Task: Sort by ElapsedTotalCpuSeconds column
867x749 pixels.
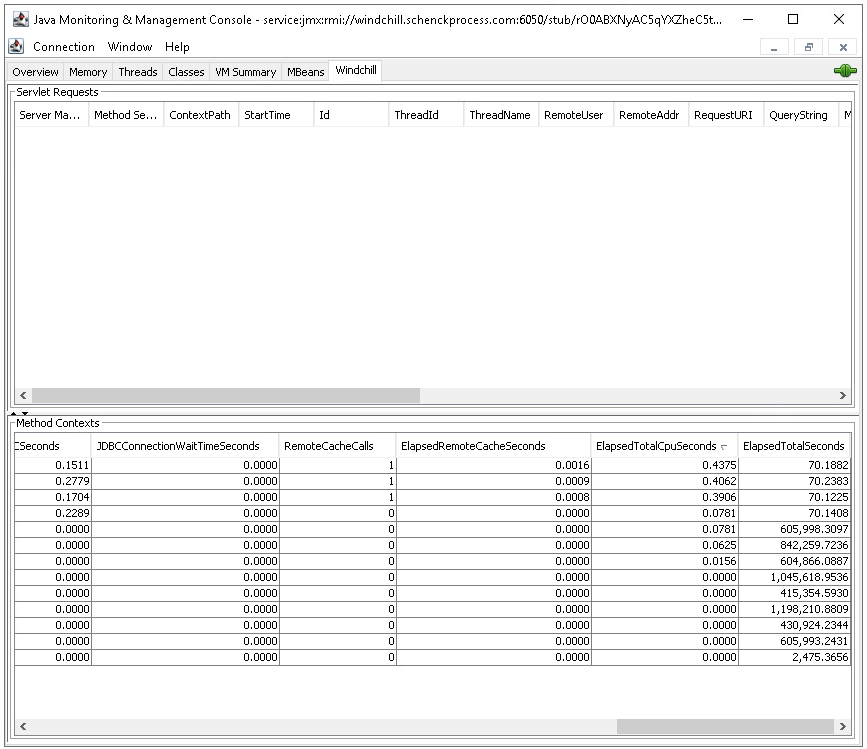Action: tap(661, 446)
